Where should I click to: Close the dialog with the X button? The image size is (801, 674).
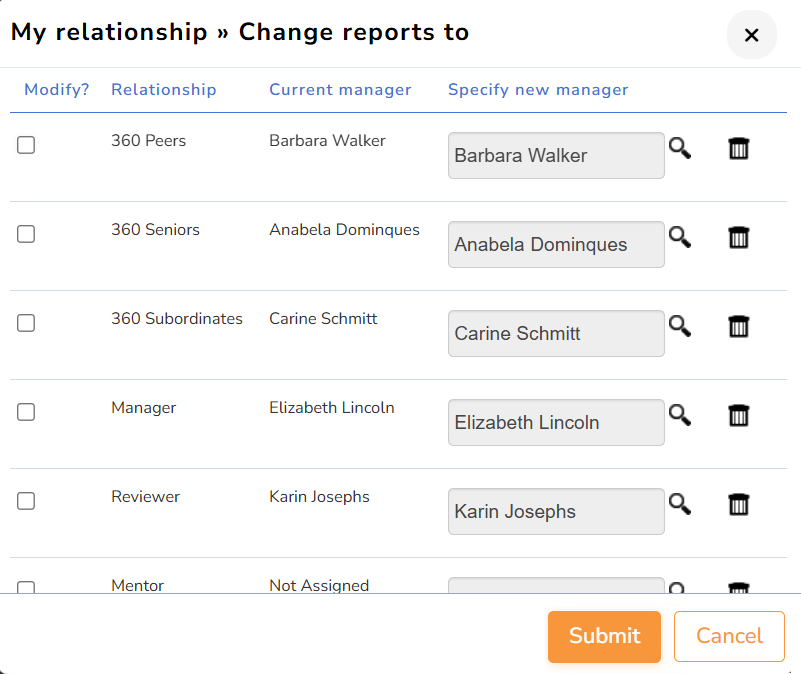click(x=752, y=35)
